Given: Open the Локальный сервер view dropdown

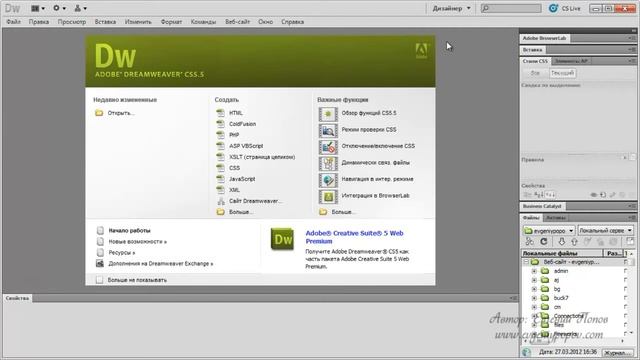Looking at the screenshot, I should point(606,231).
